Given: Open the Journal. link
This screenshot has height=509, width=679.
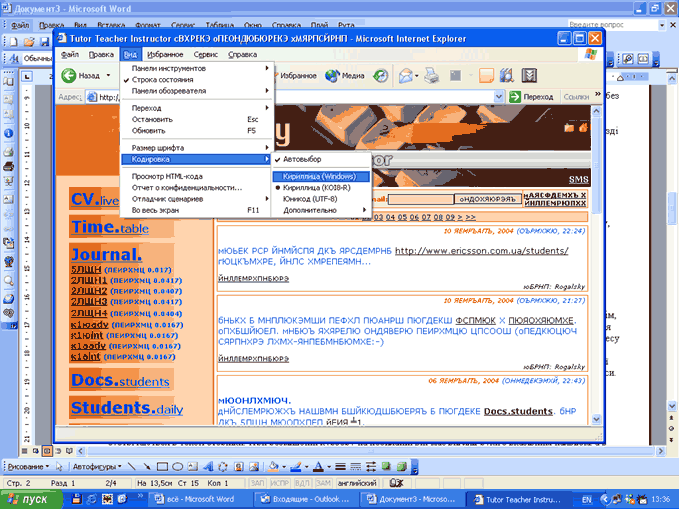Looking at the screenshot, I should 107,255.
